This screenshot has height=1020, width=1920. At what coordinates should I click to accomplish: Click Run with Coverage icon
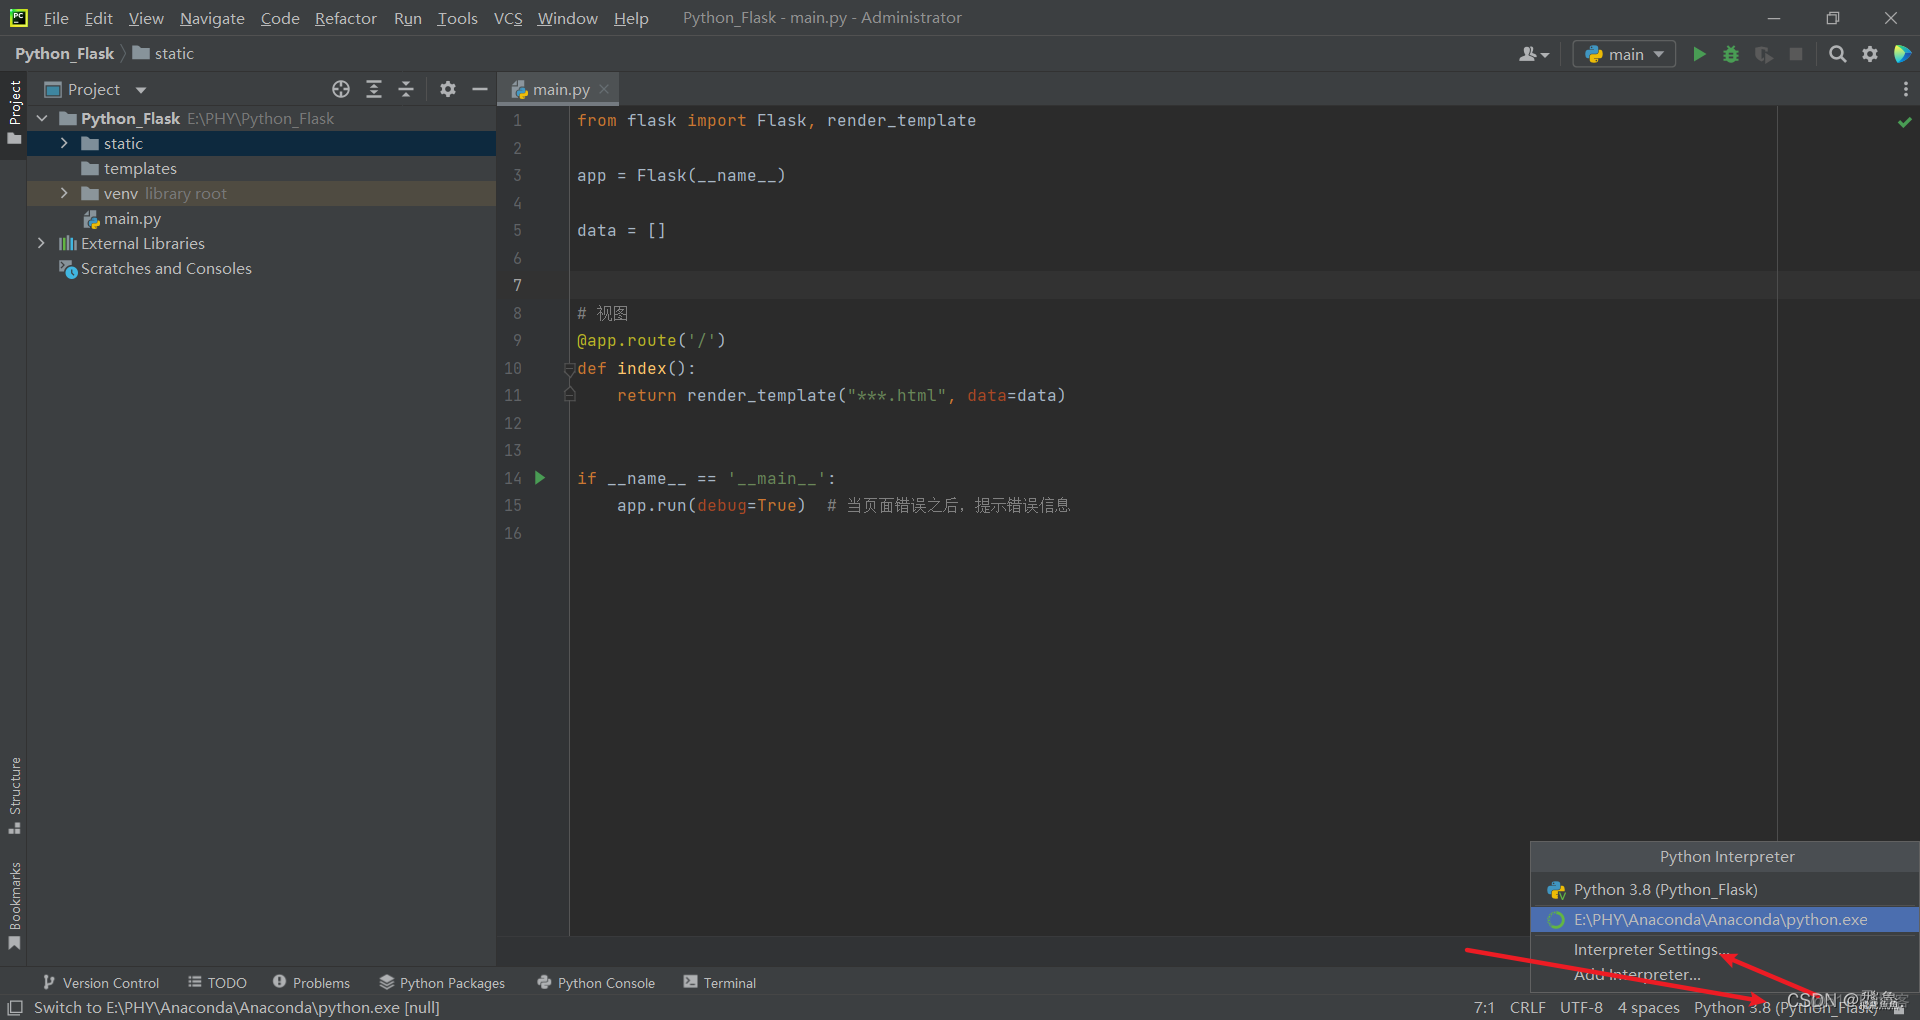(x=1764, y=54)
